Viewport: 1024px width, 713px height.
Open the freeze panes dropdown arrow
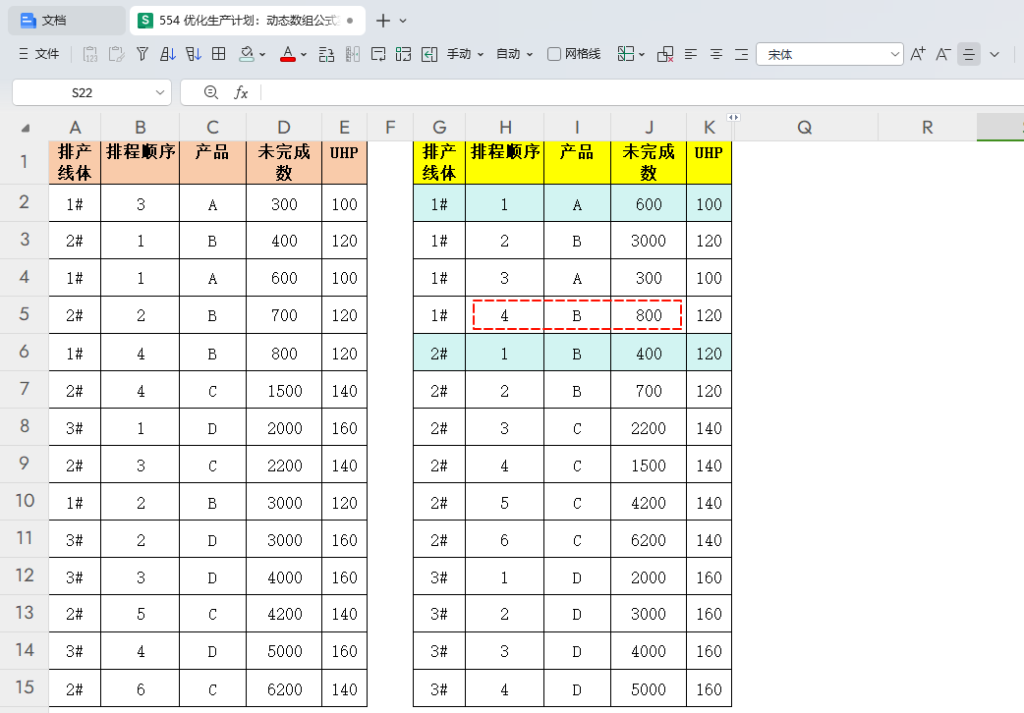[642, 54]
